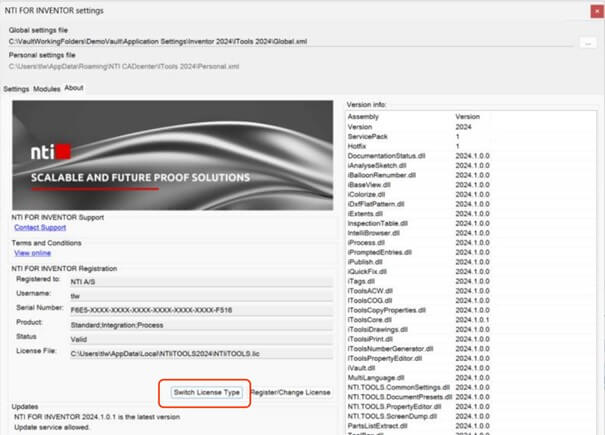This screenshot has width=605, height=435.
Task: Click the Registered to field showing NTI A/S
Action: 201,282
